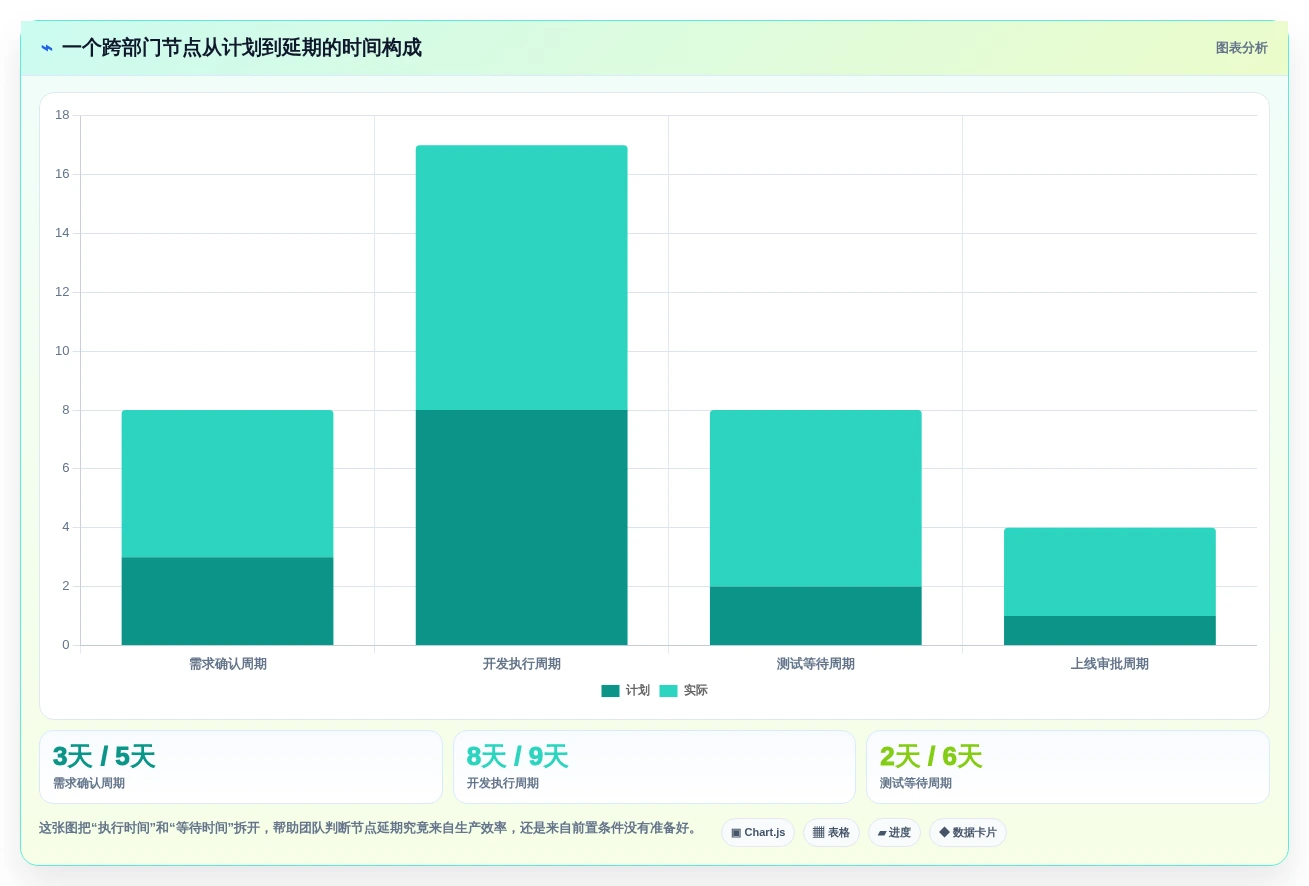Click the 图表分析 label in the header
Screen dimensions: 1309x886
1241,48
